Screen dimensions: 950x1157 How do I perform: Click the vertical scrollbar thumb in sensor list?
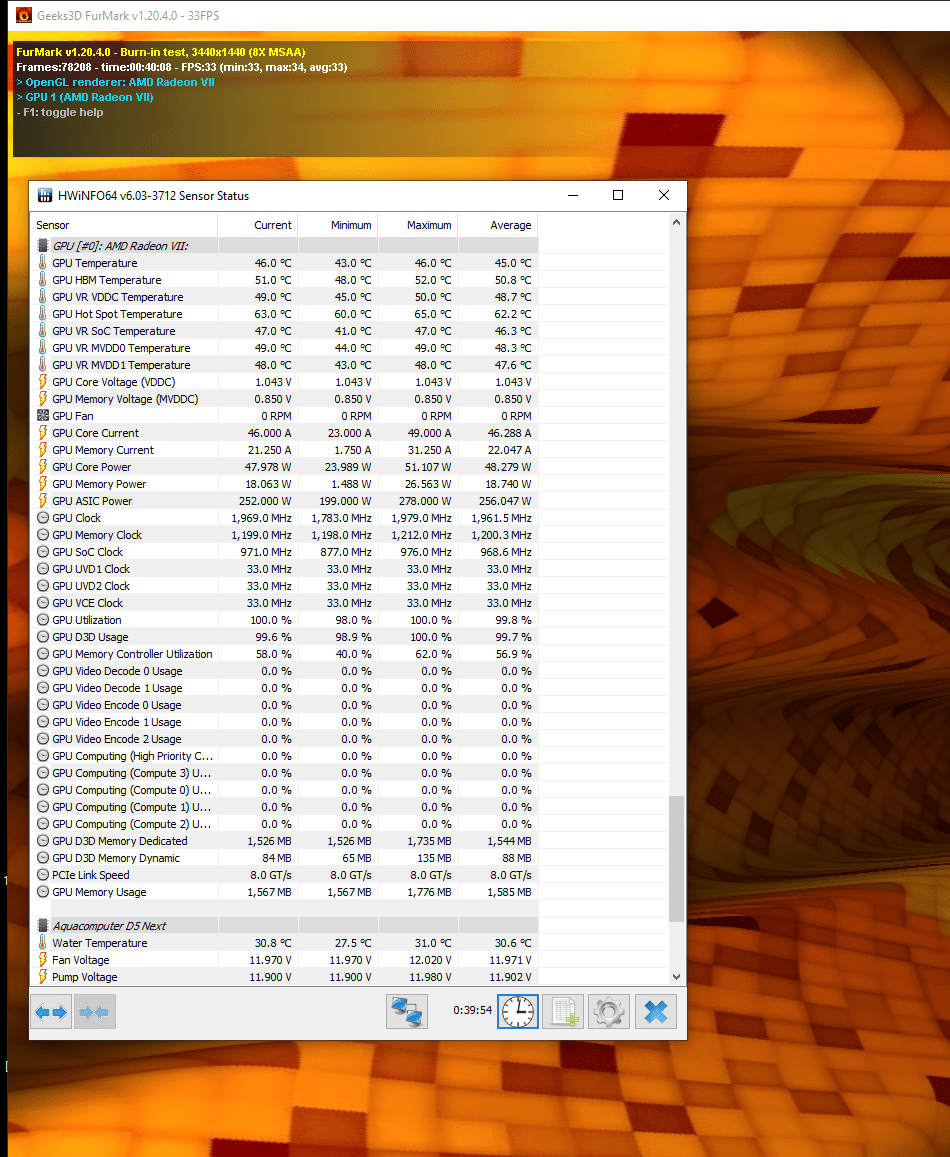pyautogui.click(x=676, y=859)
